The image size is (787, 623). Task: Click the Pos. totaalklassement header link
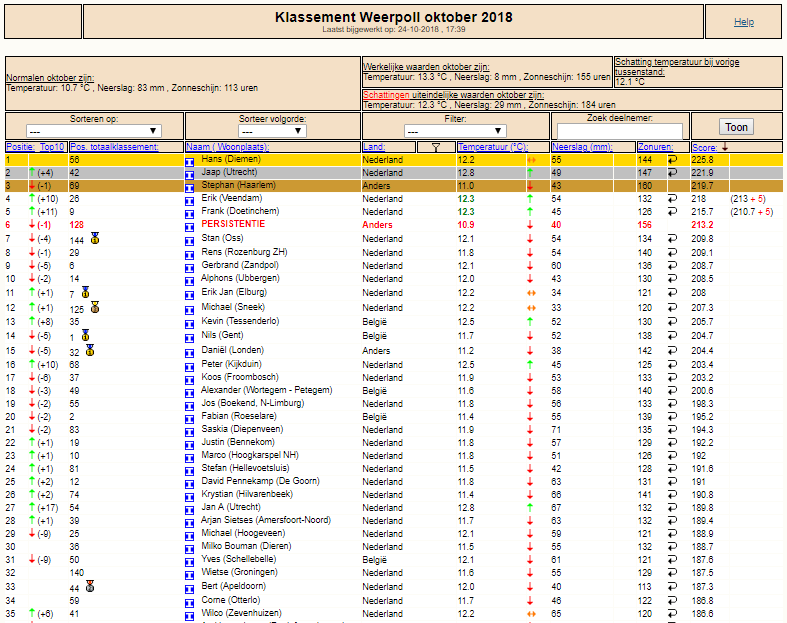(114, 147)
